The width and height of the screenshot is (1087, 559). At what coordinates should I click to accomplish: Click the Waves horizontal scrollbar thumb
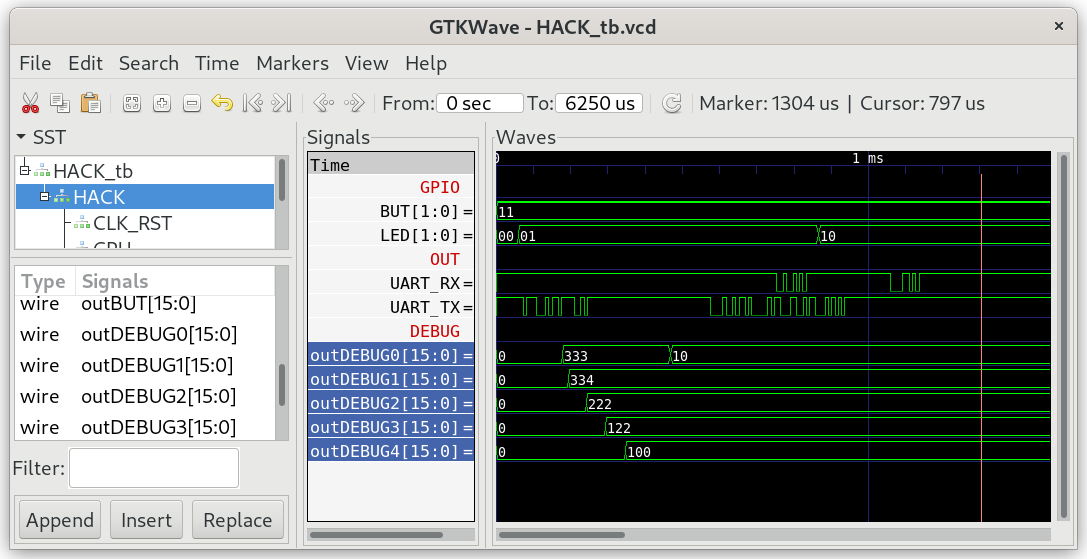pyautogui.click(x=562, y=535)
